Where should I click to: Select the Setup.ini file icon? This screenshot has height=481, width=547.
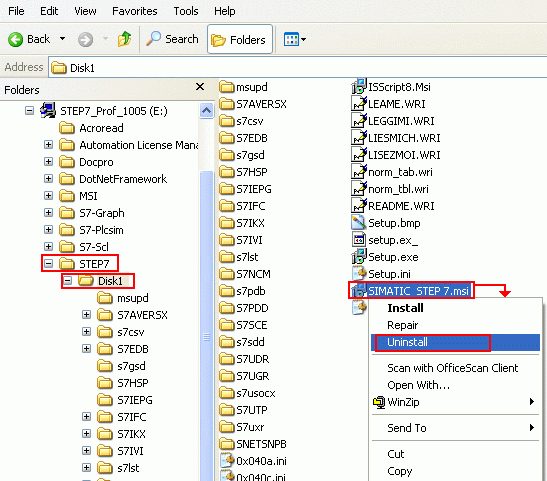359,273
